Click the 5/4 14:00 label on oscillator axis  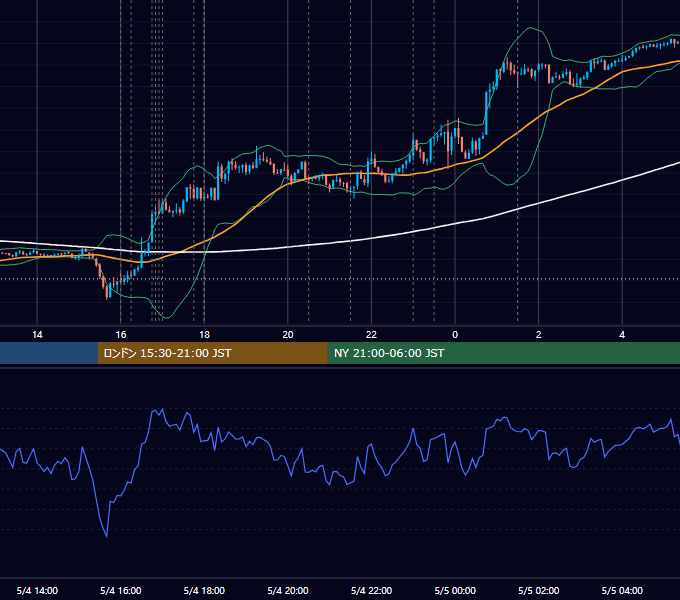37,590
